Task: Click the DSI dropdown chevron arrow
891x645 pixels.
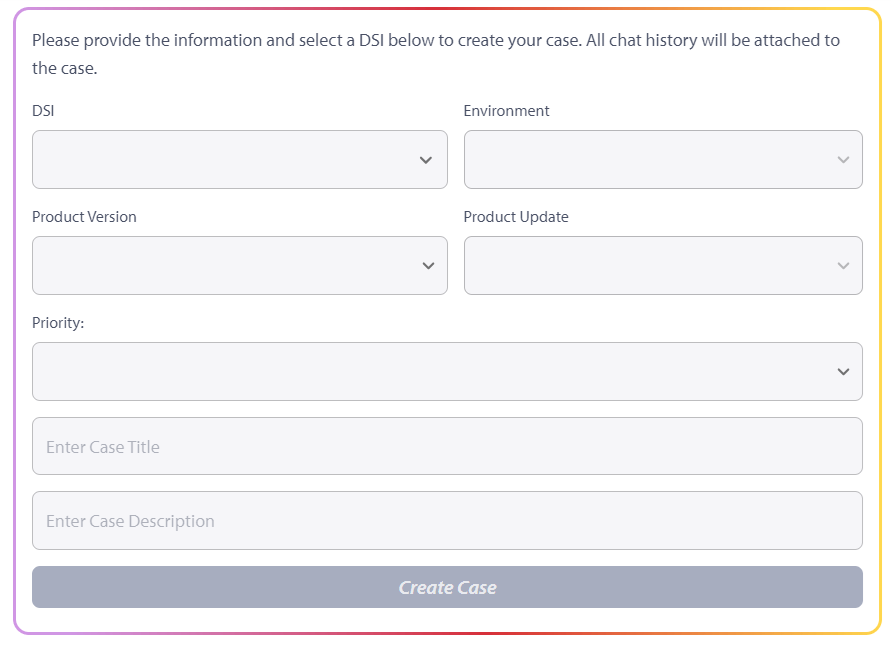Action: tap(426, 160)
